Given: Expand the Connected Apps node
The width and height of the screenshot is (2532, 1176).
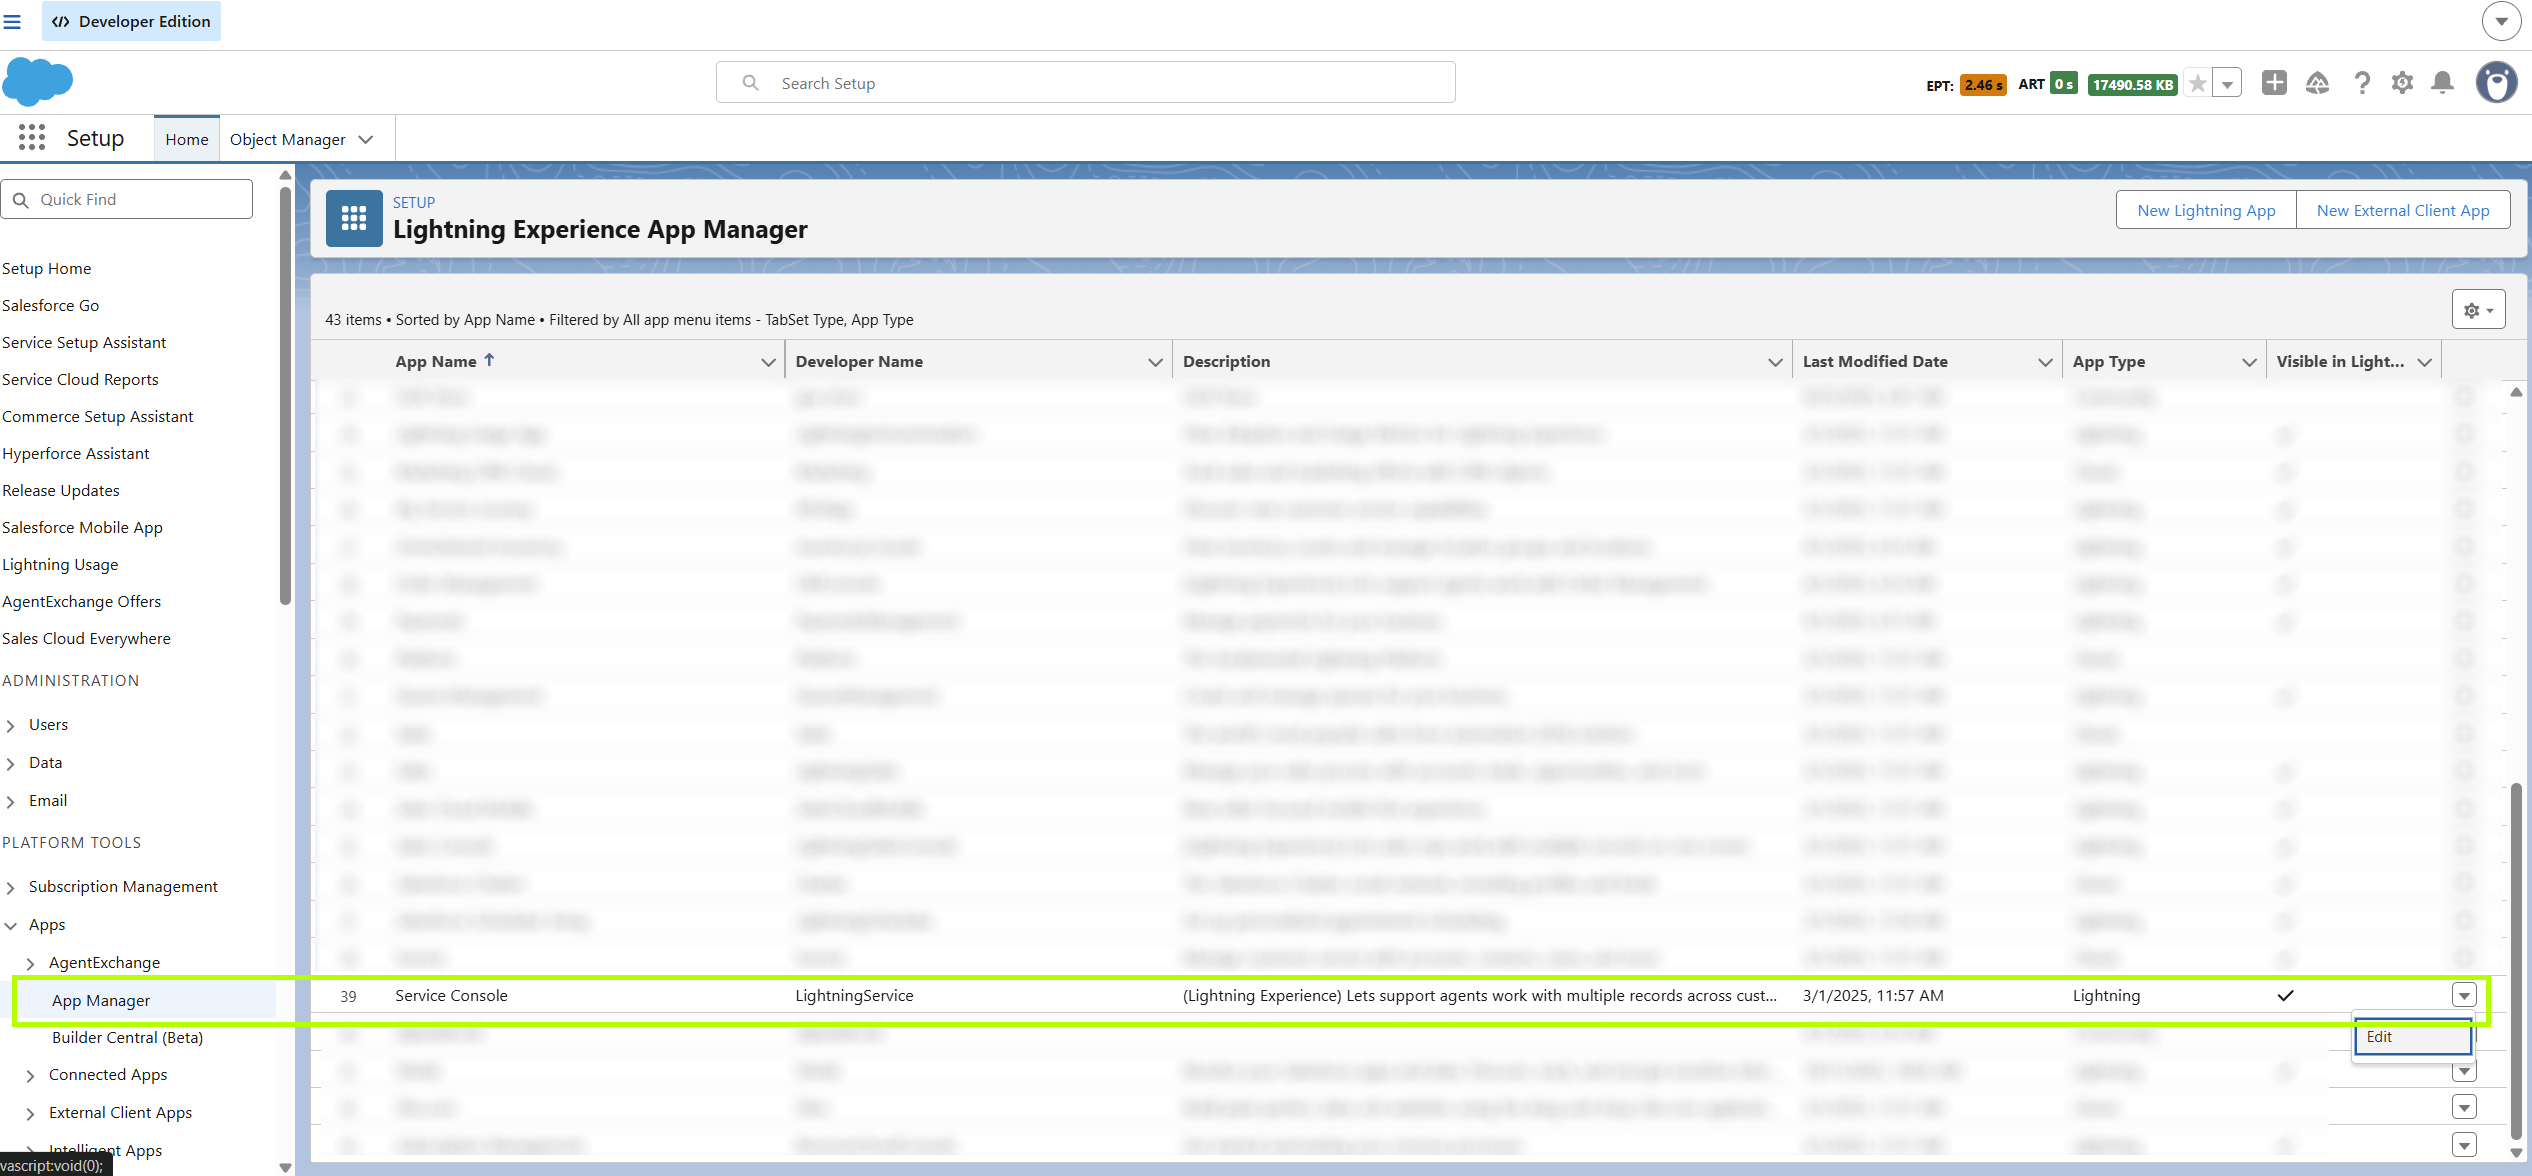Looking at the screenshot, I should [x=31, y=1075].
